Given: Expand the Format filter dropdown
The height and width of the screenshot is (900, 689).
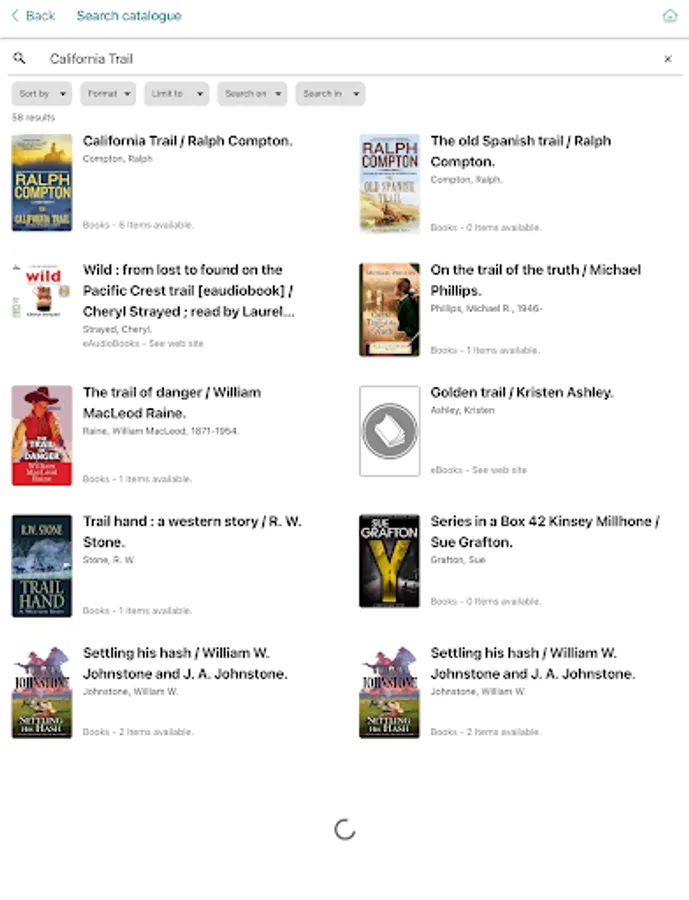Looking at the screenshot, I should [108, 94].
